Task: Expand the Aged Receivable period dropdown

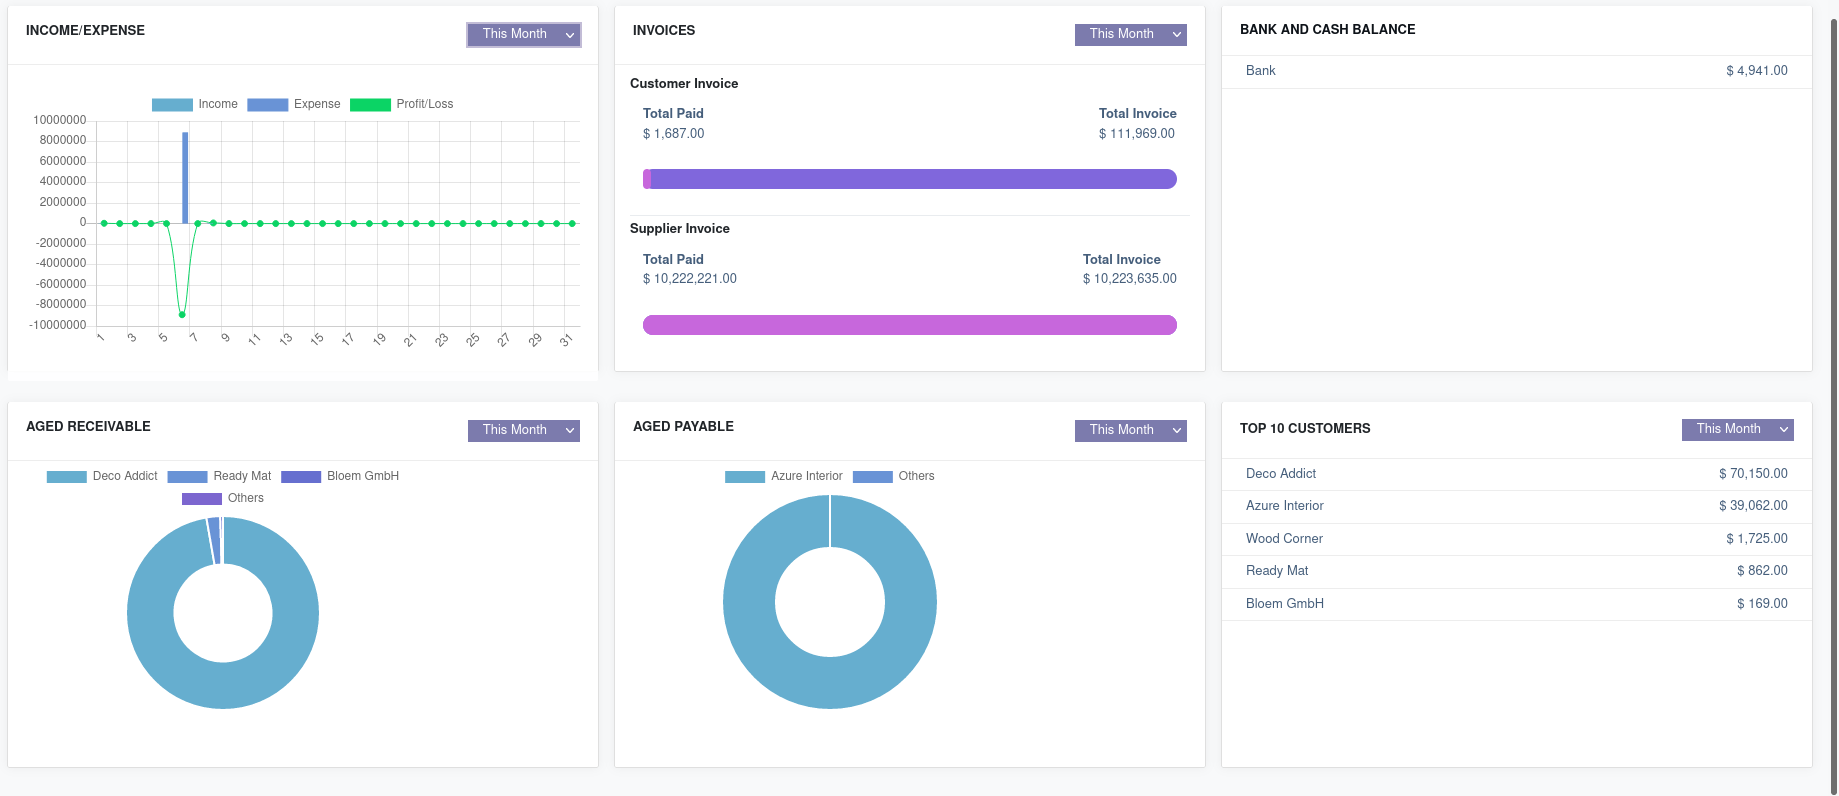Action: [x=523, y=430]
